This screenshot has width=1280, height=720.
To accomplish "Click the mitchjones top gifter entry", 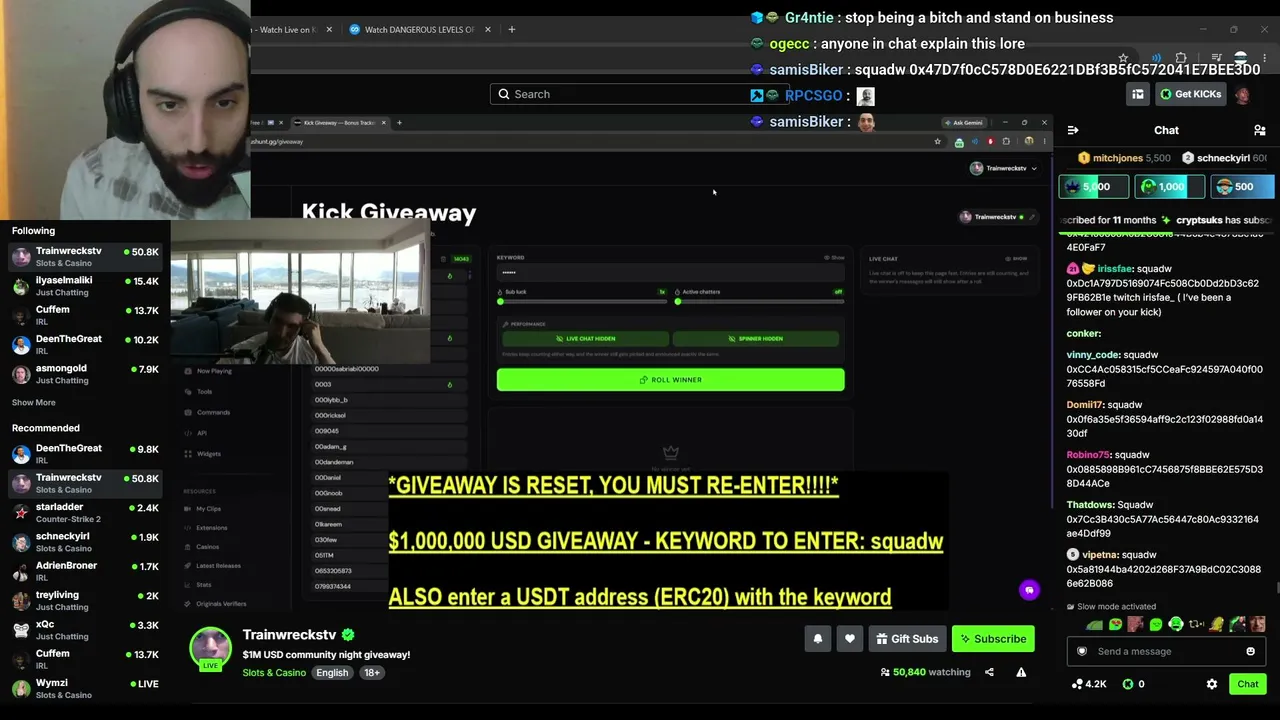I will point(1123,158).
